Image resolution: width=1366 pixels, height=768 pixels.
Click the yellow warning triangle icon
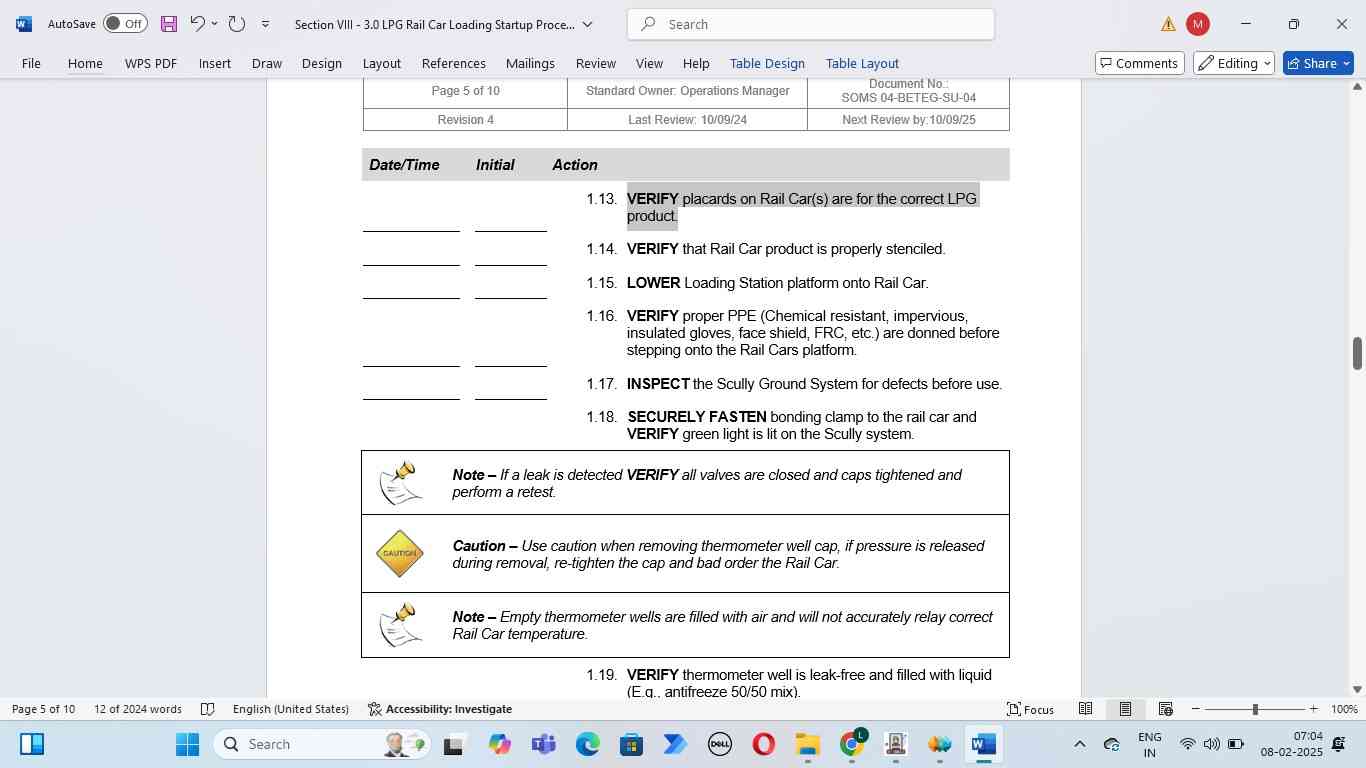[x=1168, y=24]
